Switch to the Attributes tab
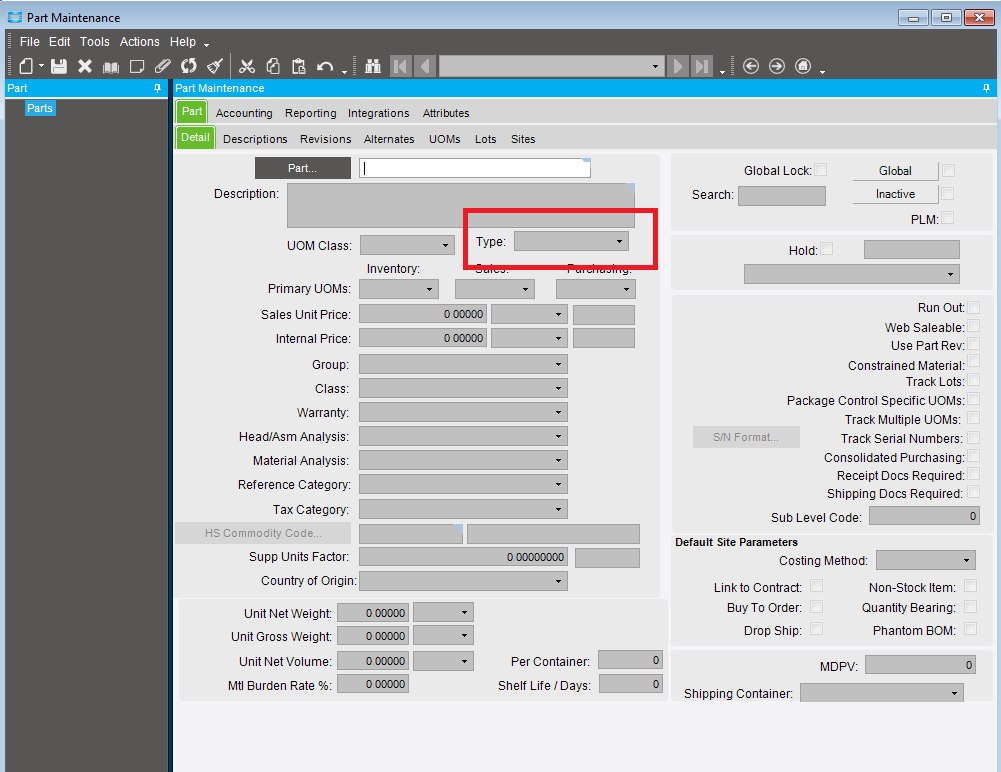1001x772 pixels. [x=446, y=113]
